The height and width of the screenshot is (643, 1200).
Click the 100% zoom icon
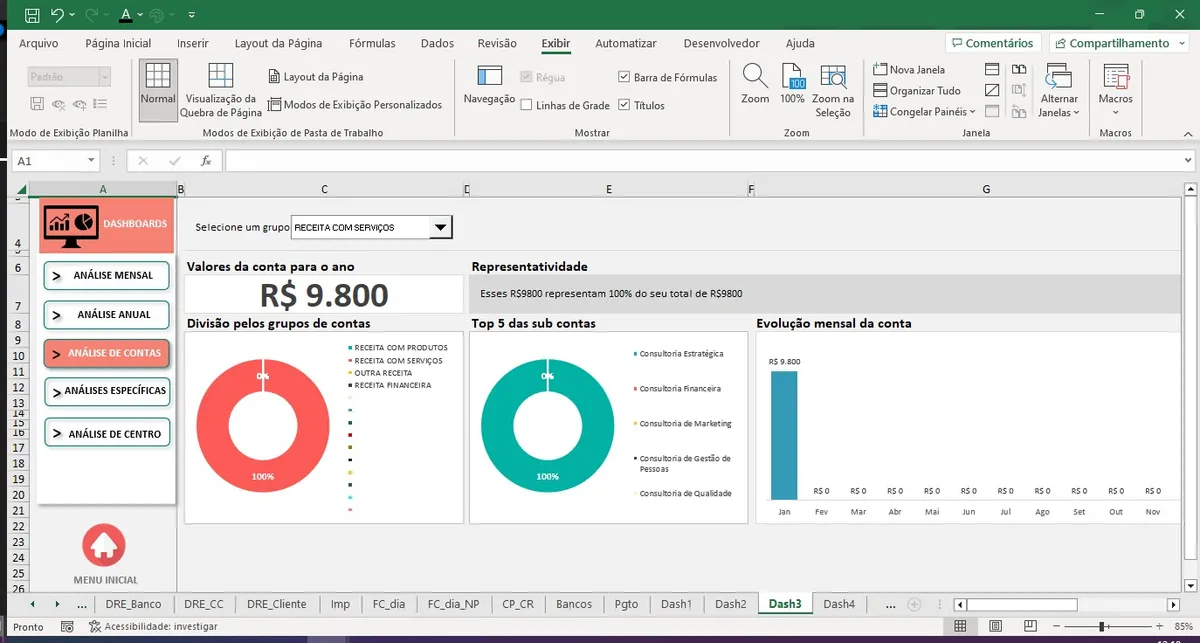pos(792,77)
